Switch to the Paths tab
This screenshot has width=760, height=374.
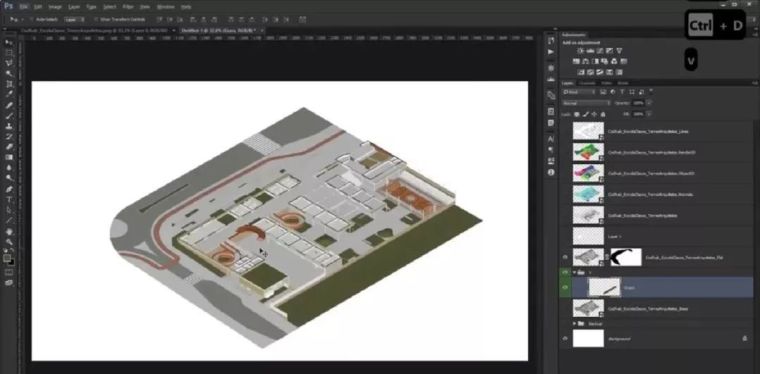click(606, 83)
